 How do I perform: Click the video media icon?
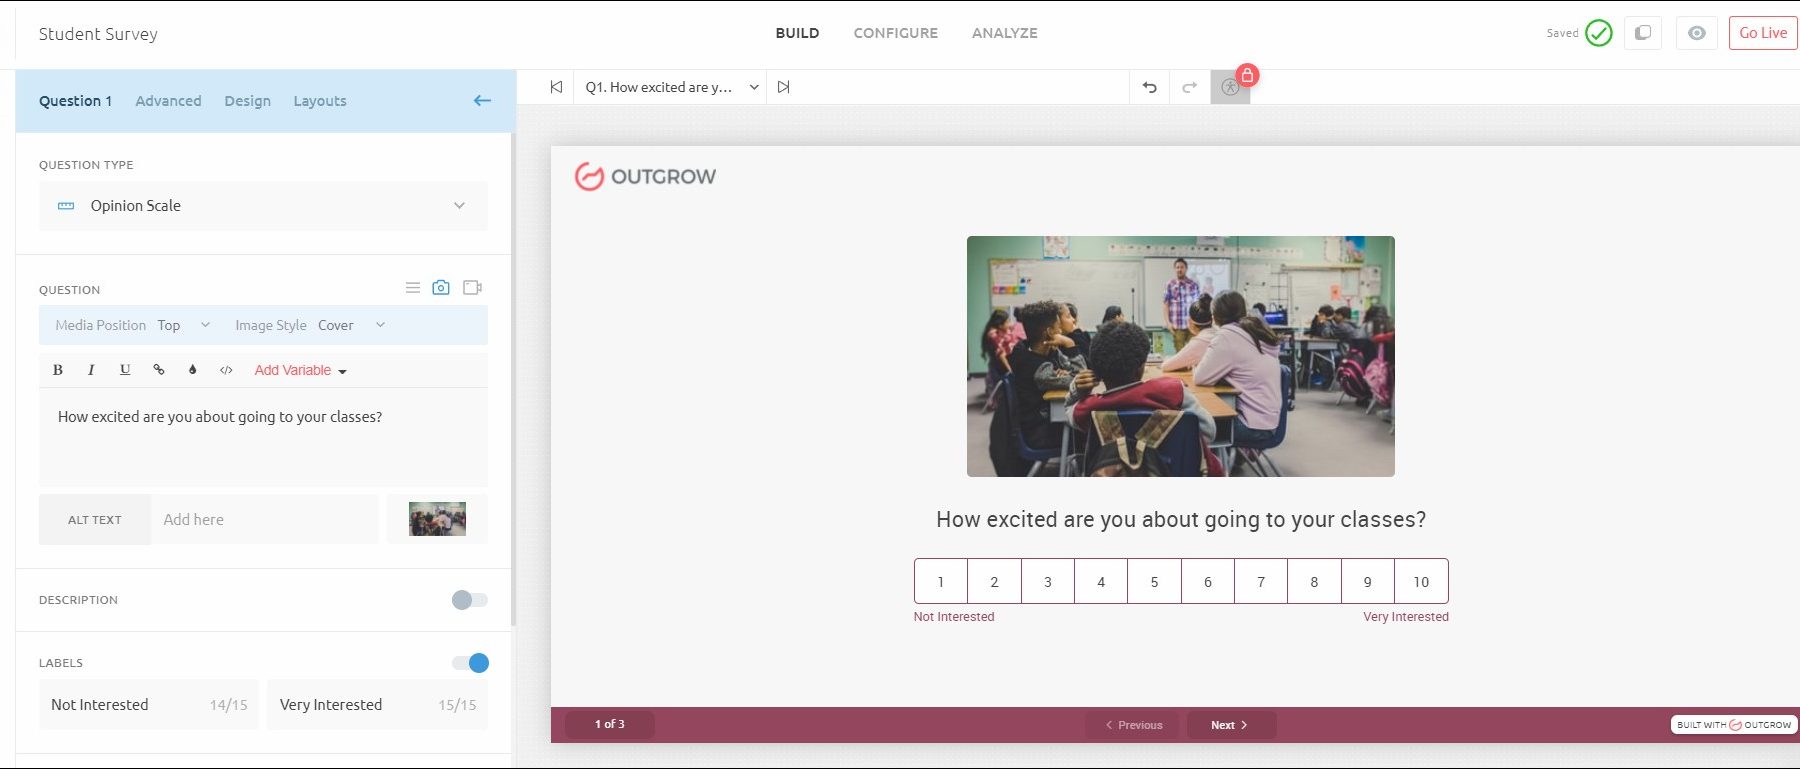coord(472,288)
